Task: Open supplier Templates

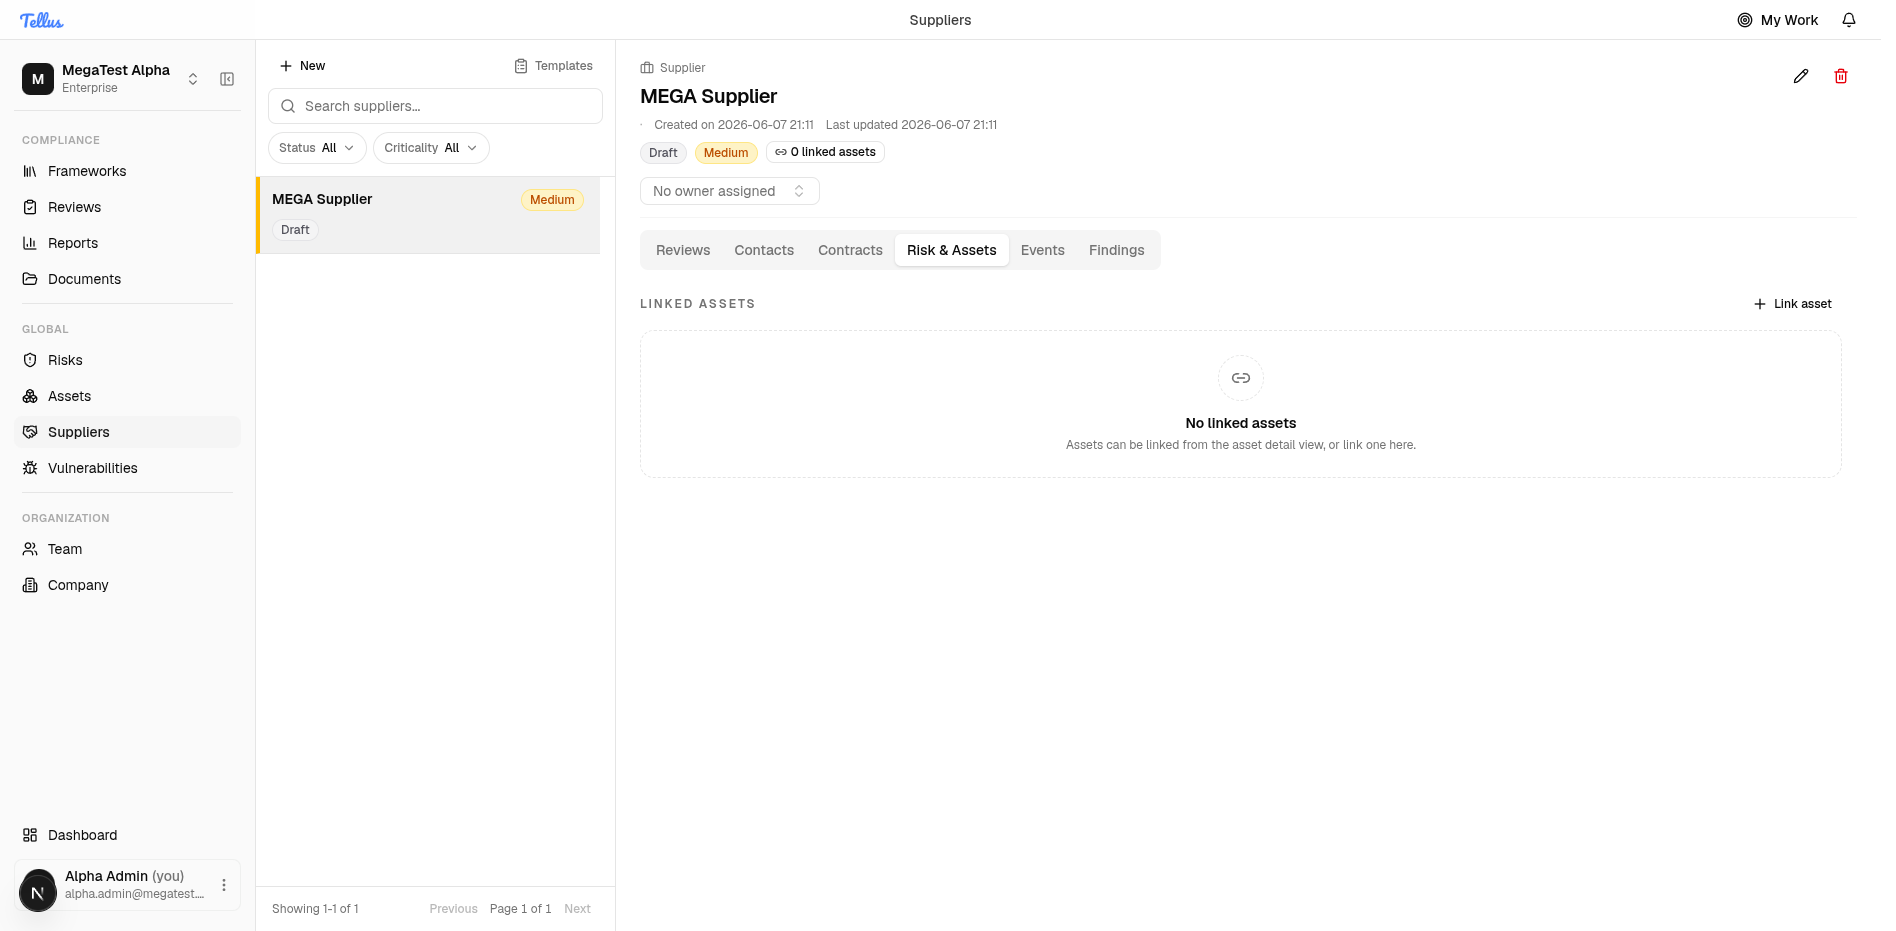Action: [x=553, y=66]
